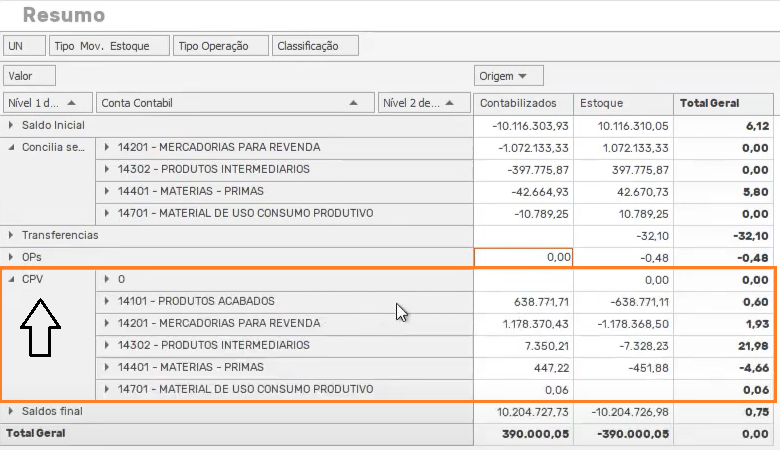
Task: Expand the Saldo Inicial row
Action: [x=12, y=126]
